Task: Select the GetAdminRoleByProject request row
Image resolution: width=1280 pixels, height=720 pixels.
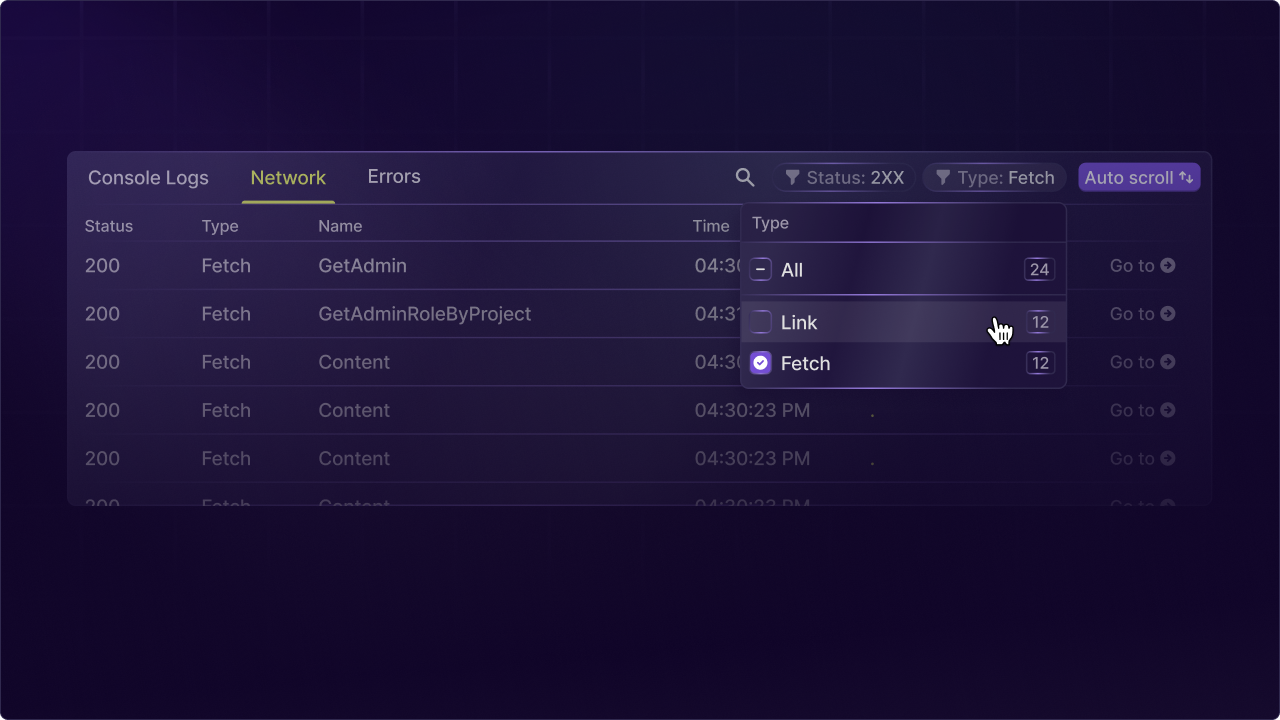Action: [424, 314]
